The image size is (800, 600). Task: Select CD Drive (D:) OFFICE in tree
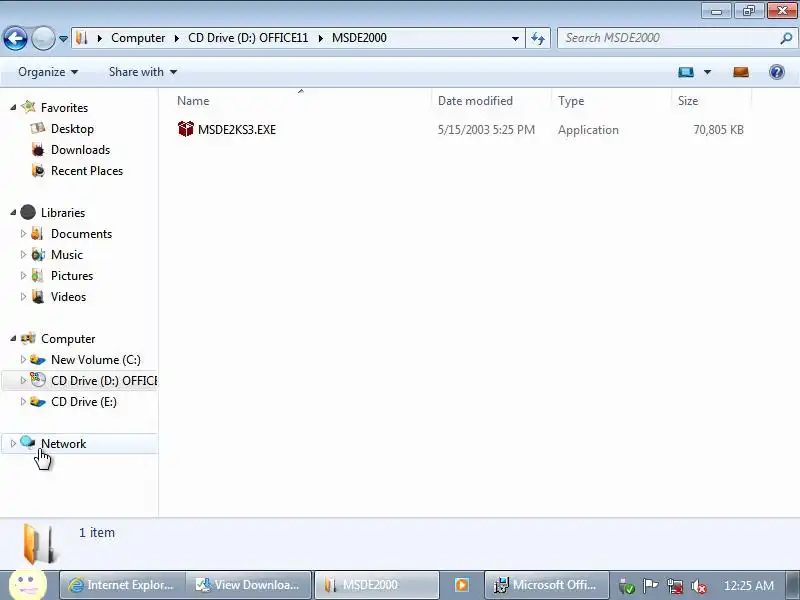pos(104,381)
